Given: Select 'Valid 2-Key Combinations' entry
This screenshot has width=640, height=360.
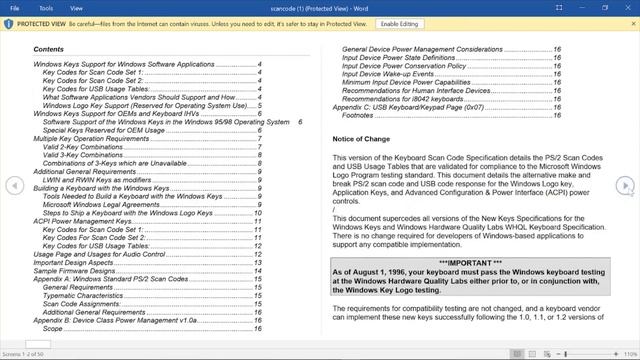Looking at the screenshot, I should [x=152, y=147].
